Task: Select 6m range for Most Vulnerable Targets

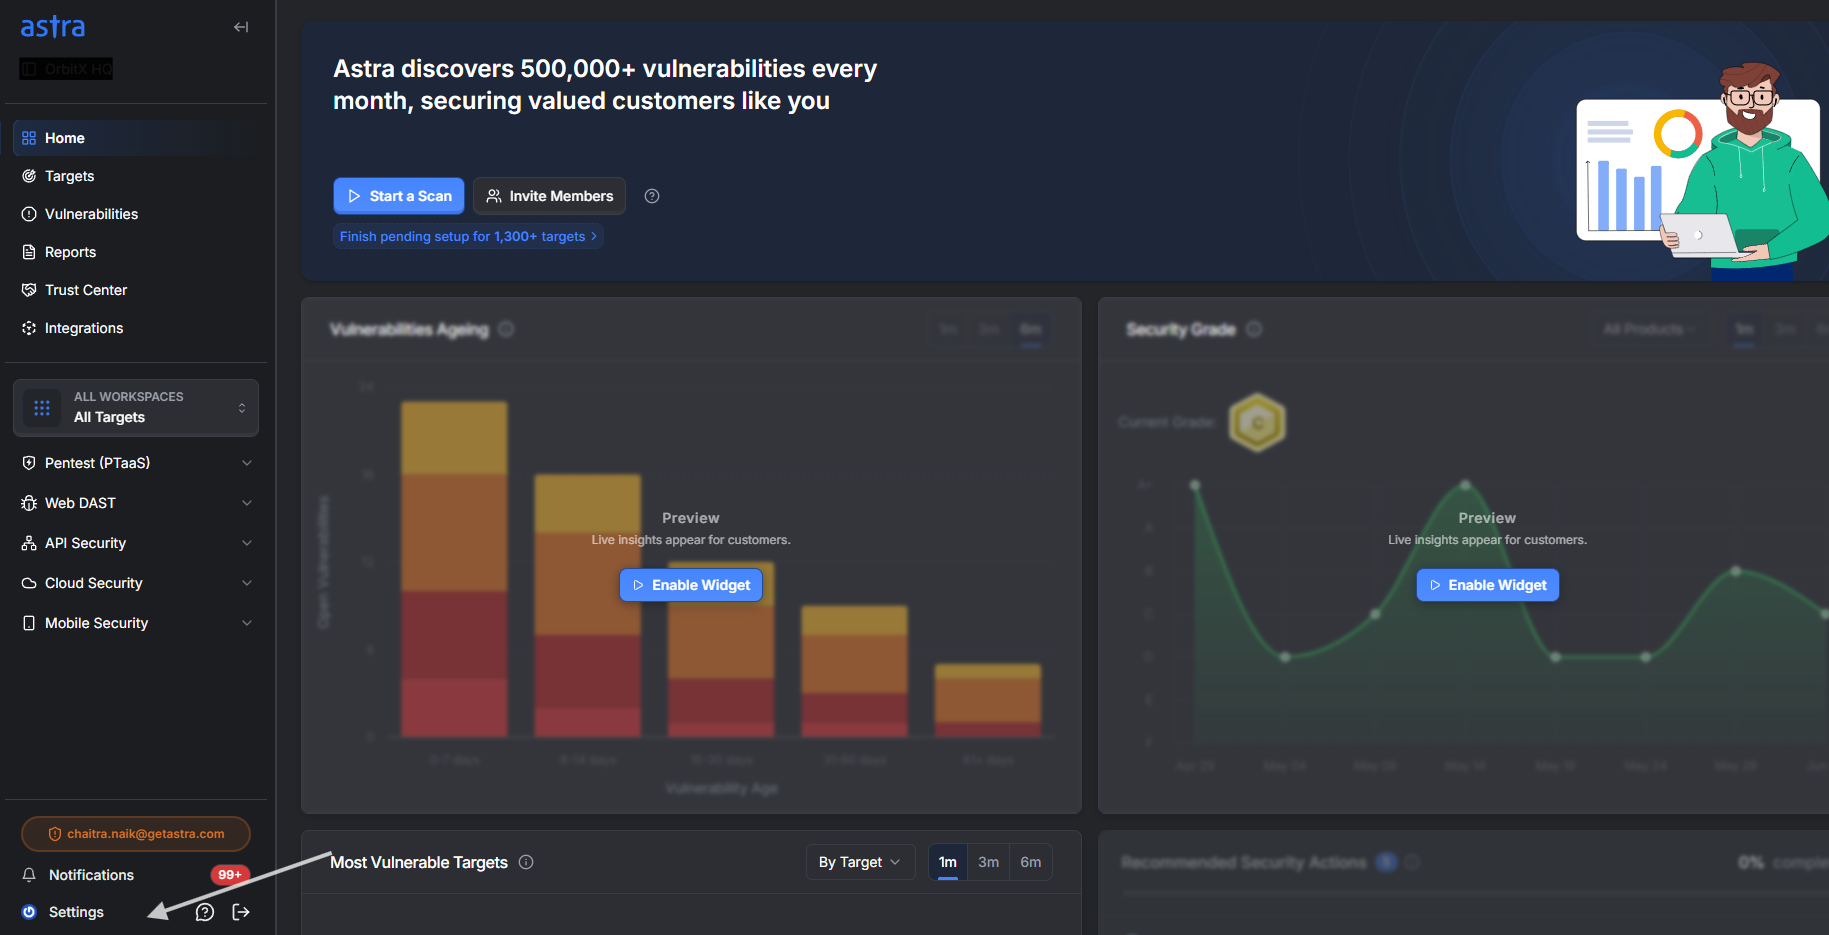Action: [x=1031, y=862]
